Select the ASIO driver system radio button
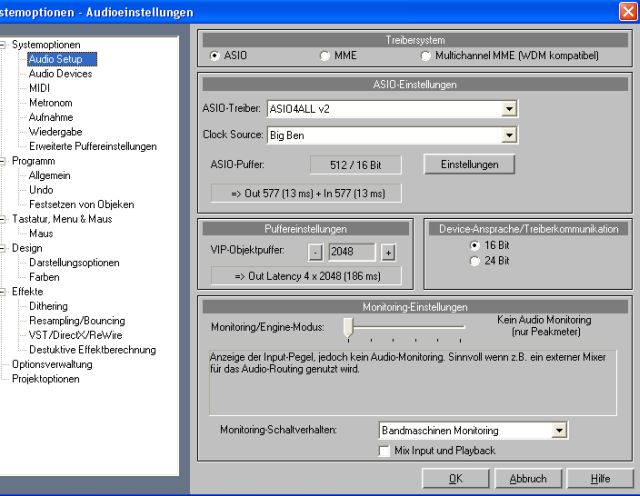The image size is (640, 496). click(x=214, y=56)
